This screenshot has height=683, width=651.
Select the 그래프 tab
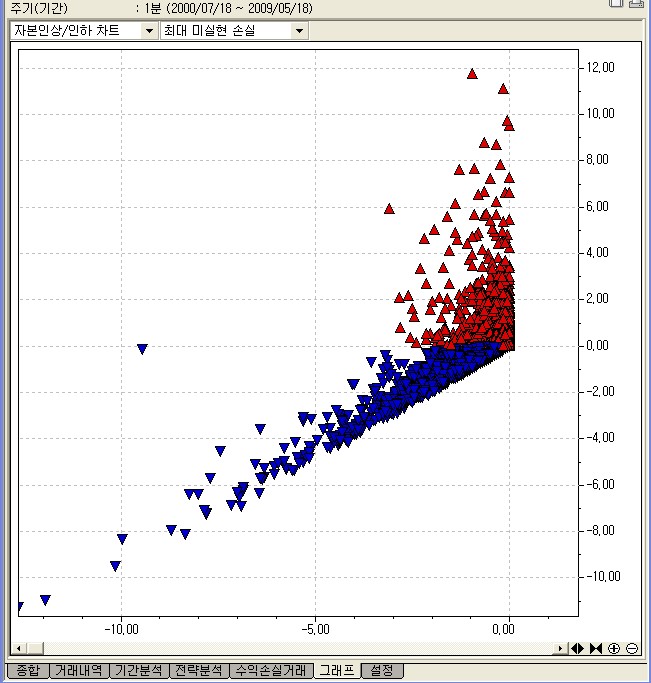coord(337,670)
